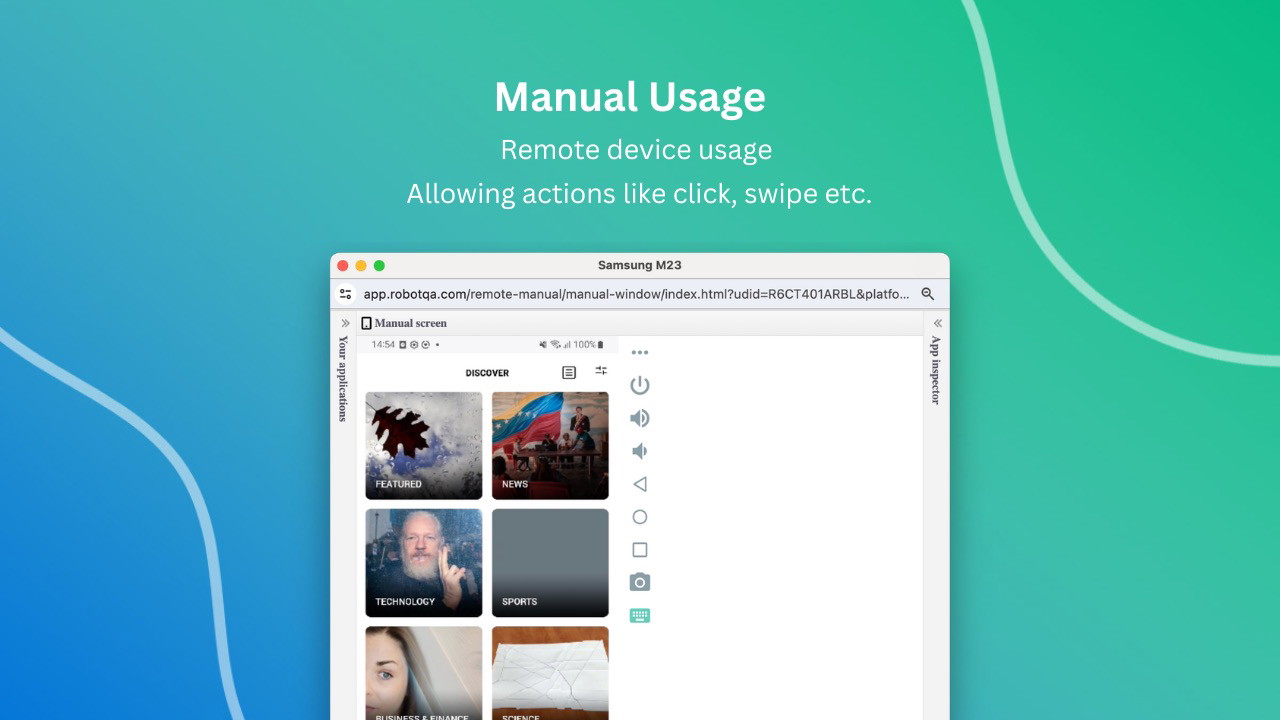Open the News category tile
1280x720 pixels.
(550, 445)
